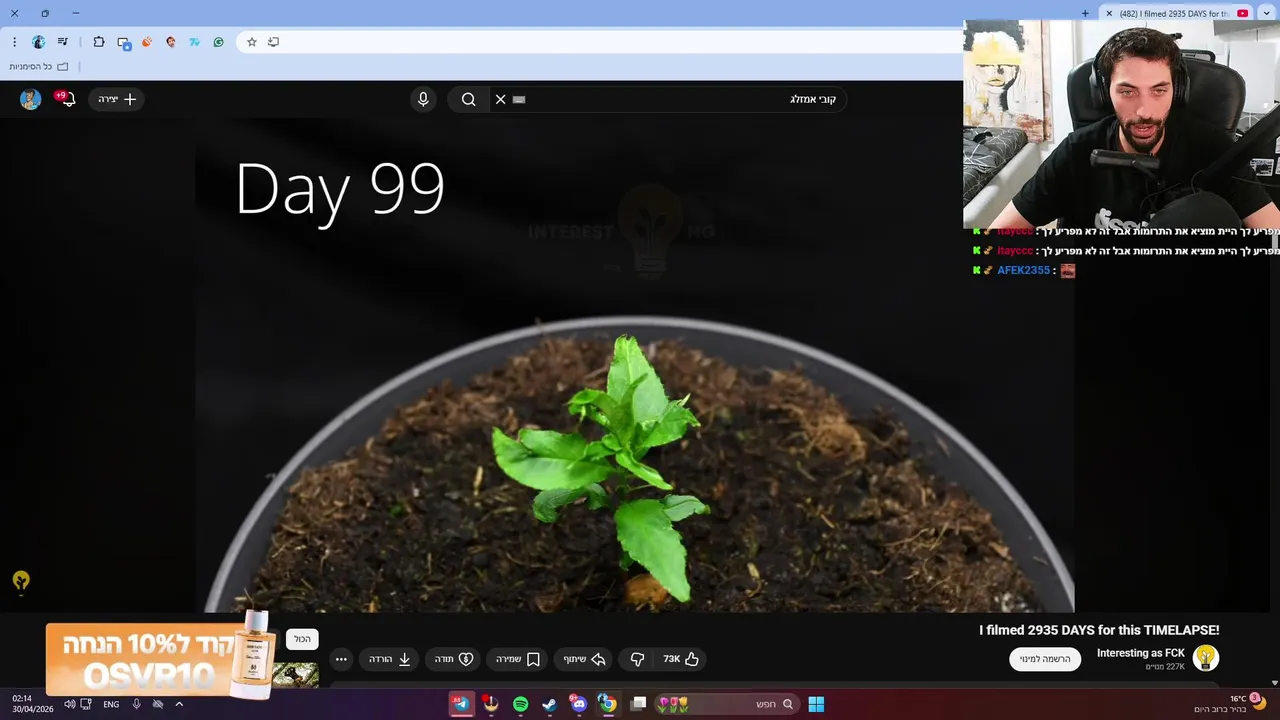Open a new browser tab with plus
The height and width of the screenshot is (720, 1280).
pyautogui.click(x=1085, y=13)
